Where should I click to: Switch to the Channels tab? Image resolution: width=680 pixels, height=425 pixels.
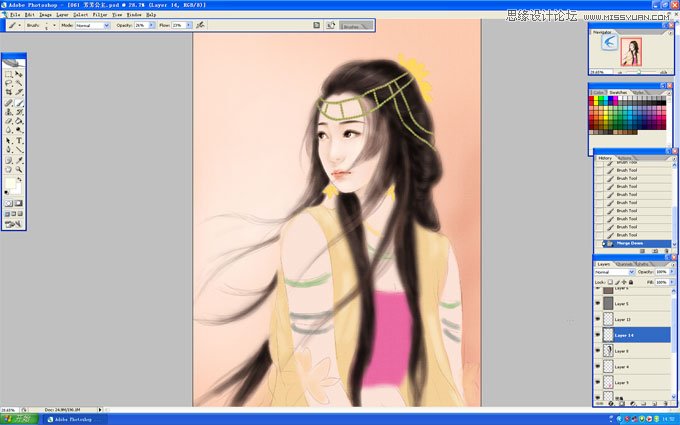(x=624, y=264)
